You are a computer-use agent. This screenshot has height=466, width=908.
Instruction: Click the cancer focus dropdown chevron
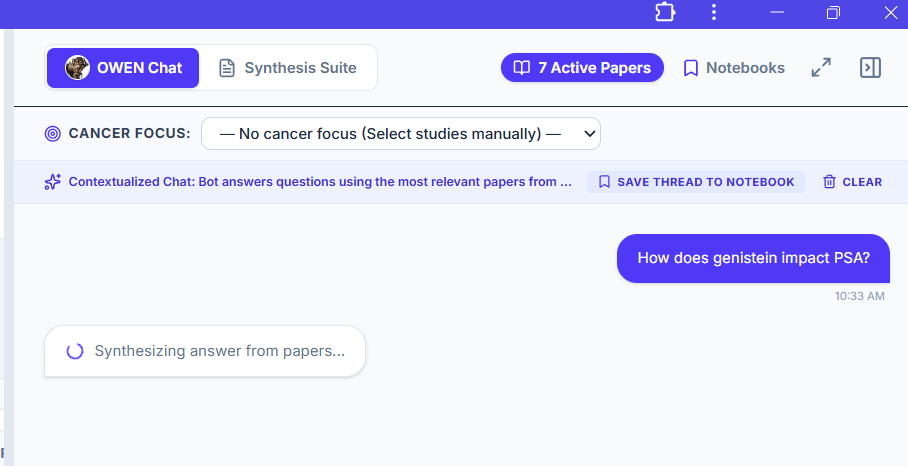(x=590, y=134)
